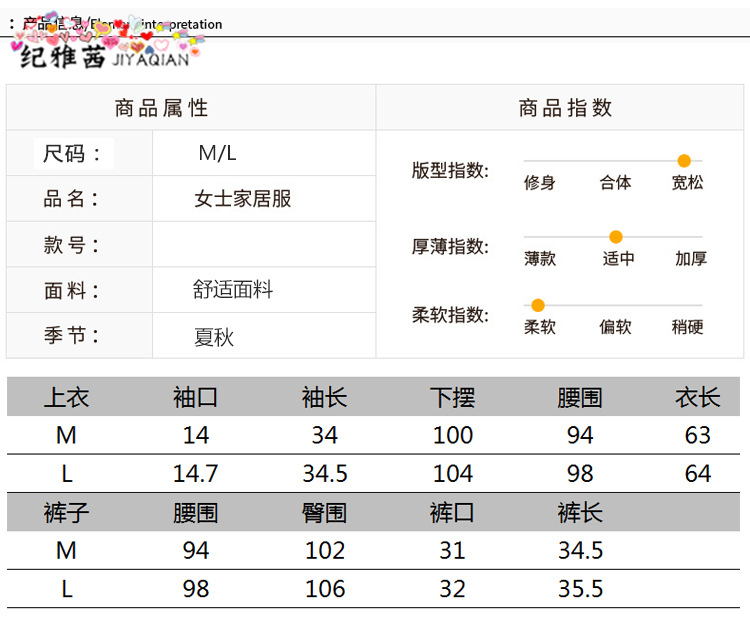Image resolution: width=750 pixels, height=620 pixels.
Task: Click the 102 hip value
Action: click(325, 550)
